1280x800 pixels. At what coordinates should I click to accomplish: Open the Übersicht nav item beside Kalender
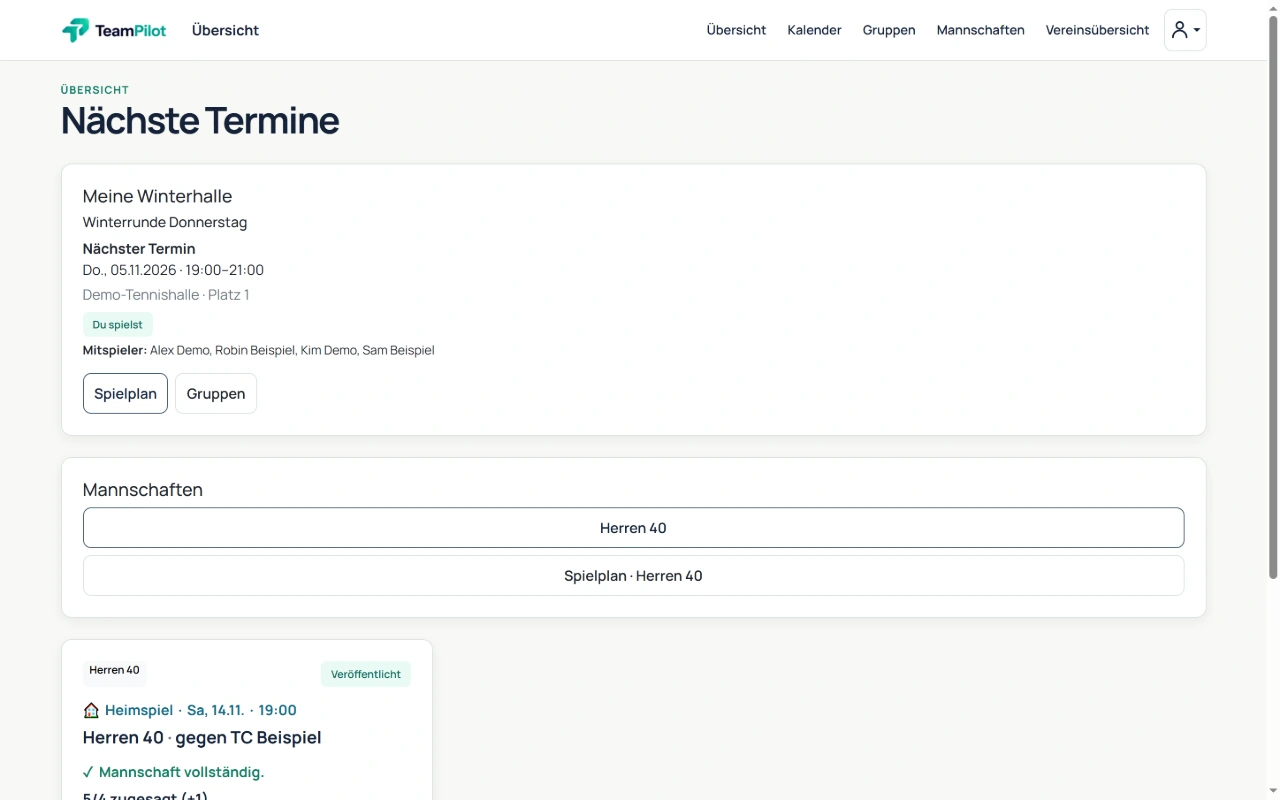(x=736, y=30)
